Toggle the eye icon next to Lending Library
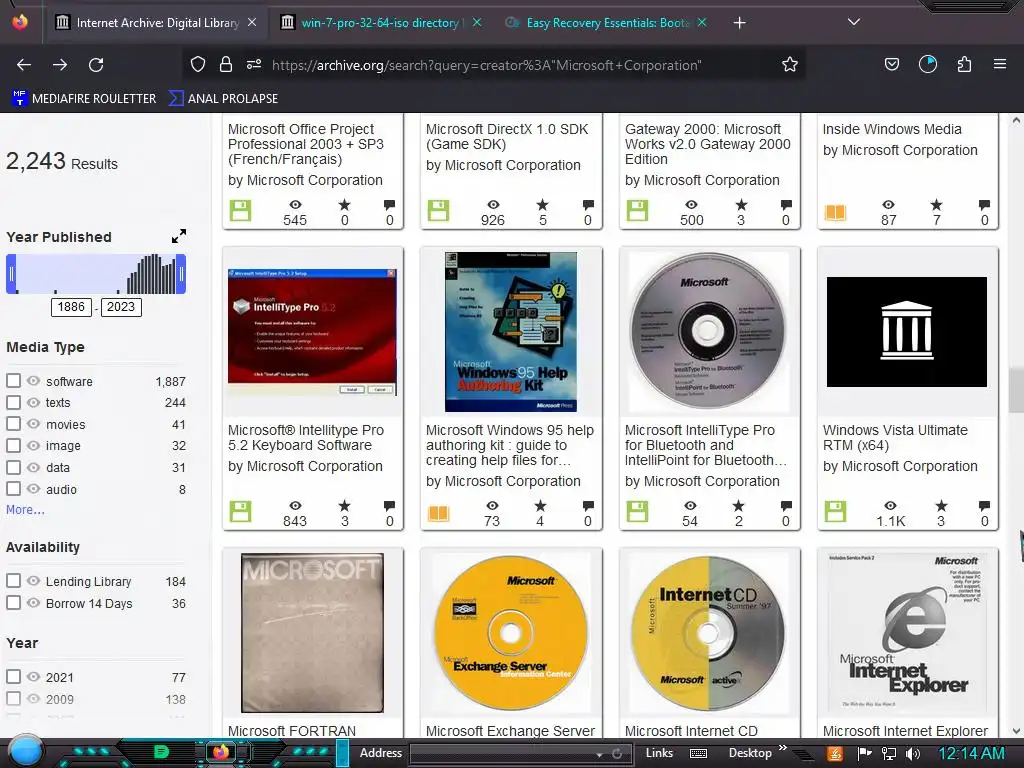This screenshot has width=1024, height=768. 33,581
